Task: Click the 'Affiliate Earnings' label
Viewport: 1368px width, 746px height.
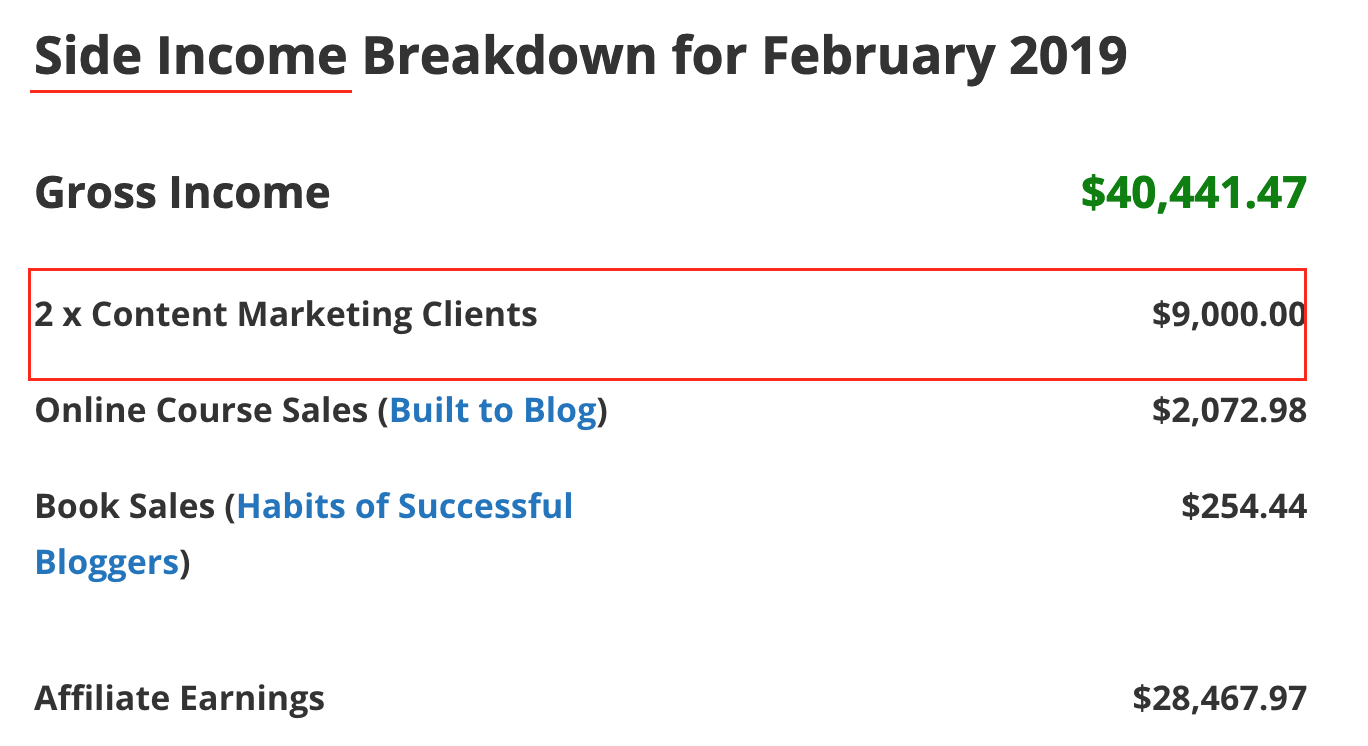Action: [x=180, y=698]
